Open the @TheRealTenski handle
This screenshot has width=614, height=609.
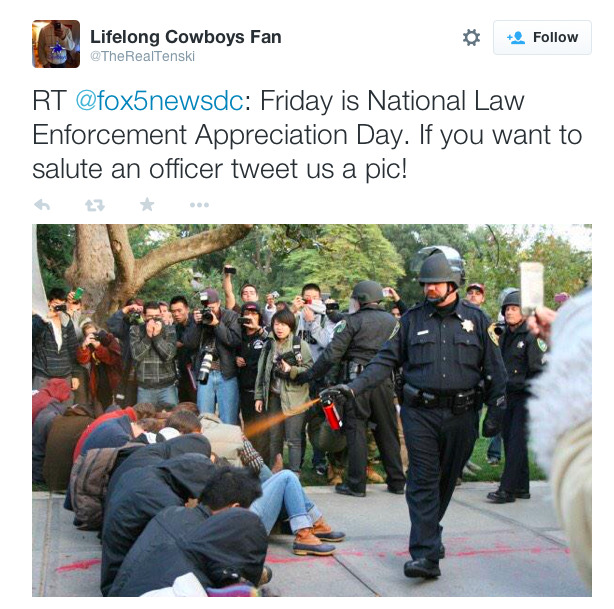pyautogui.click(x=143, y=56)
